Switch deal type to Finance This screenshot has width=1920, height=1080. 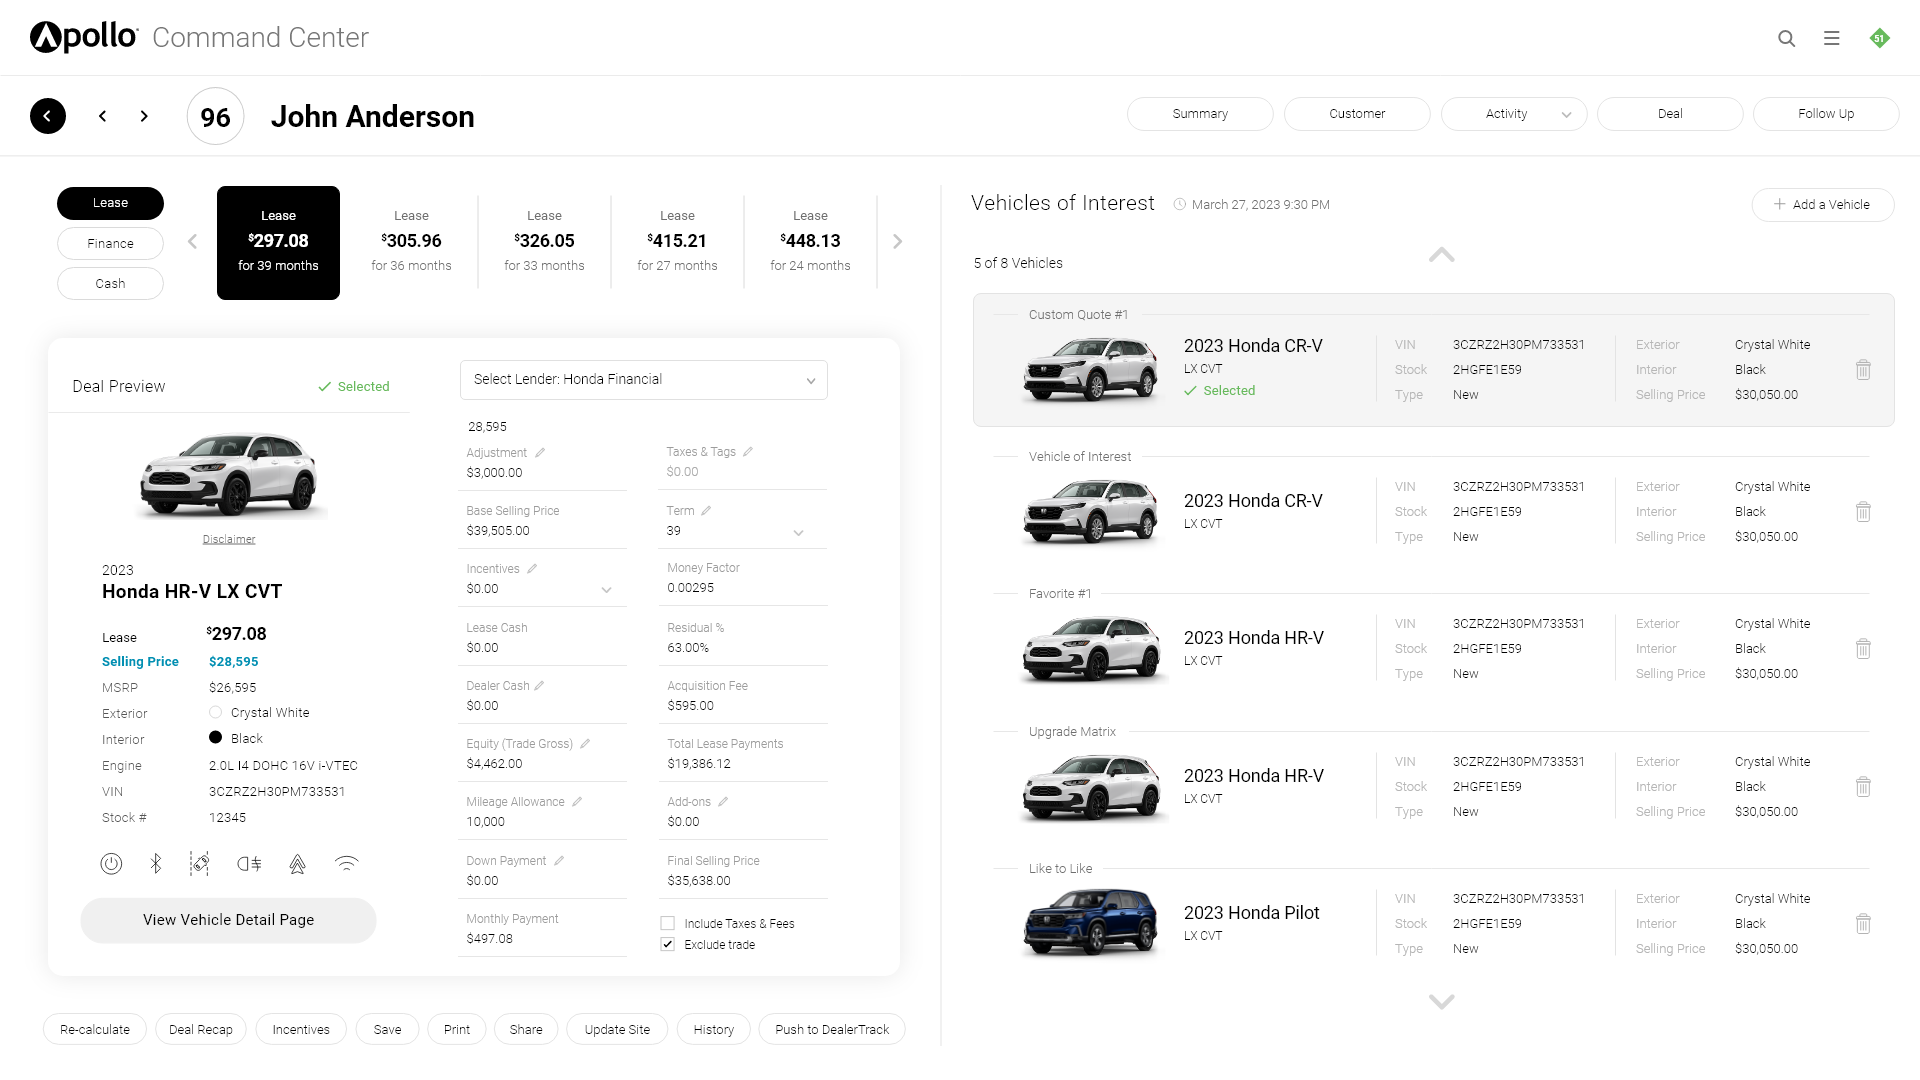point(110,243)
